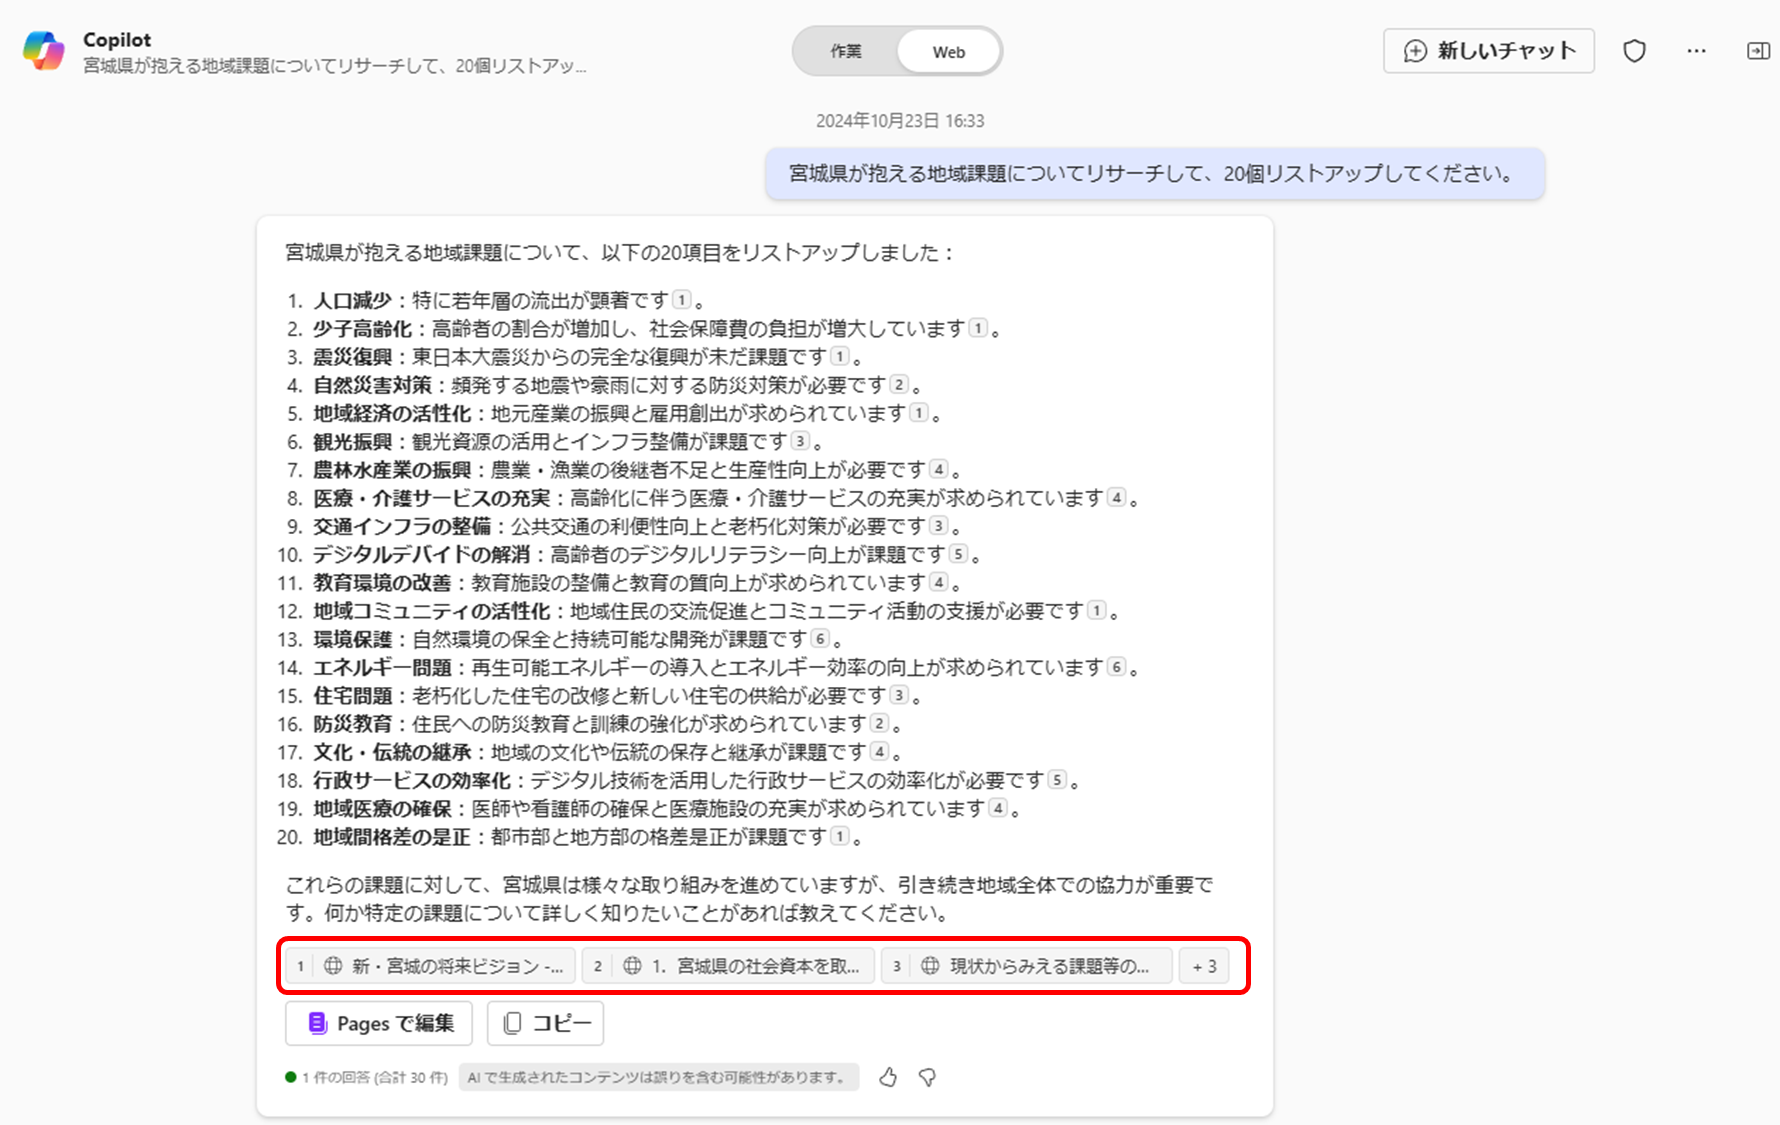The height and width of the screenshot is (1125, 1780).
Task: Open citation 1 after 少子高齢化 line
Action: pos(979,327)
